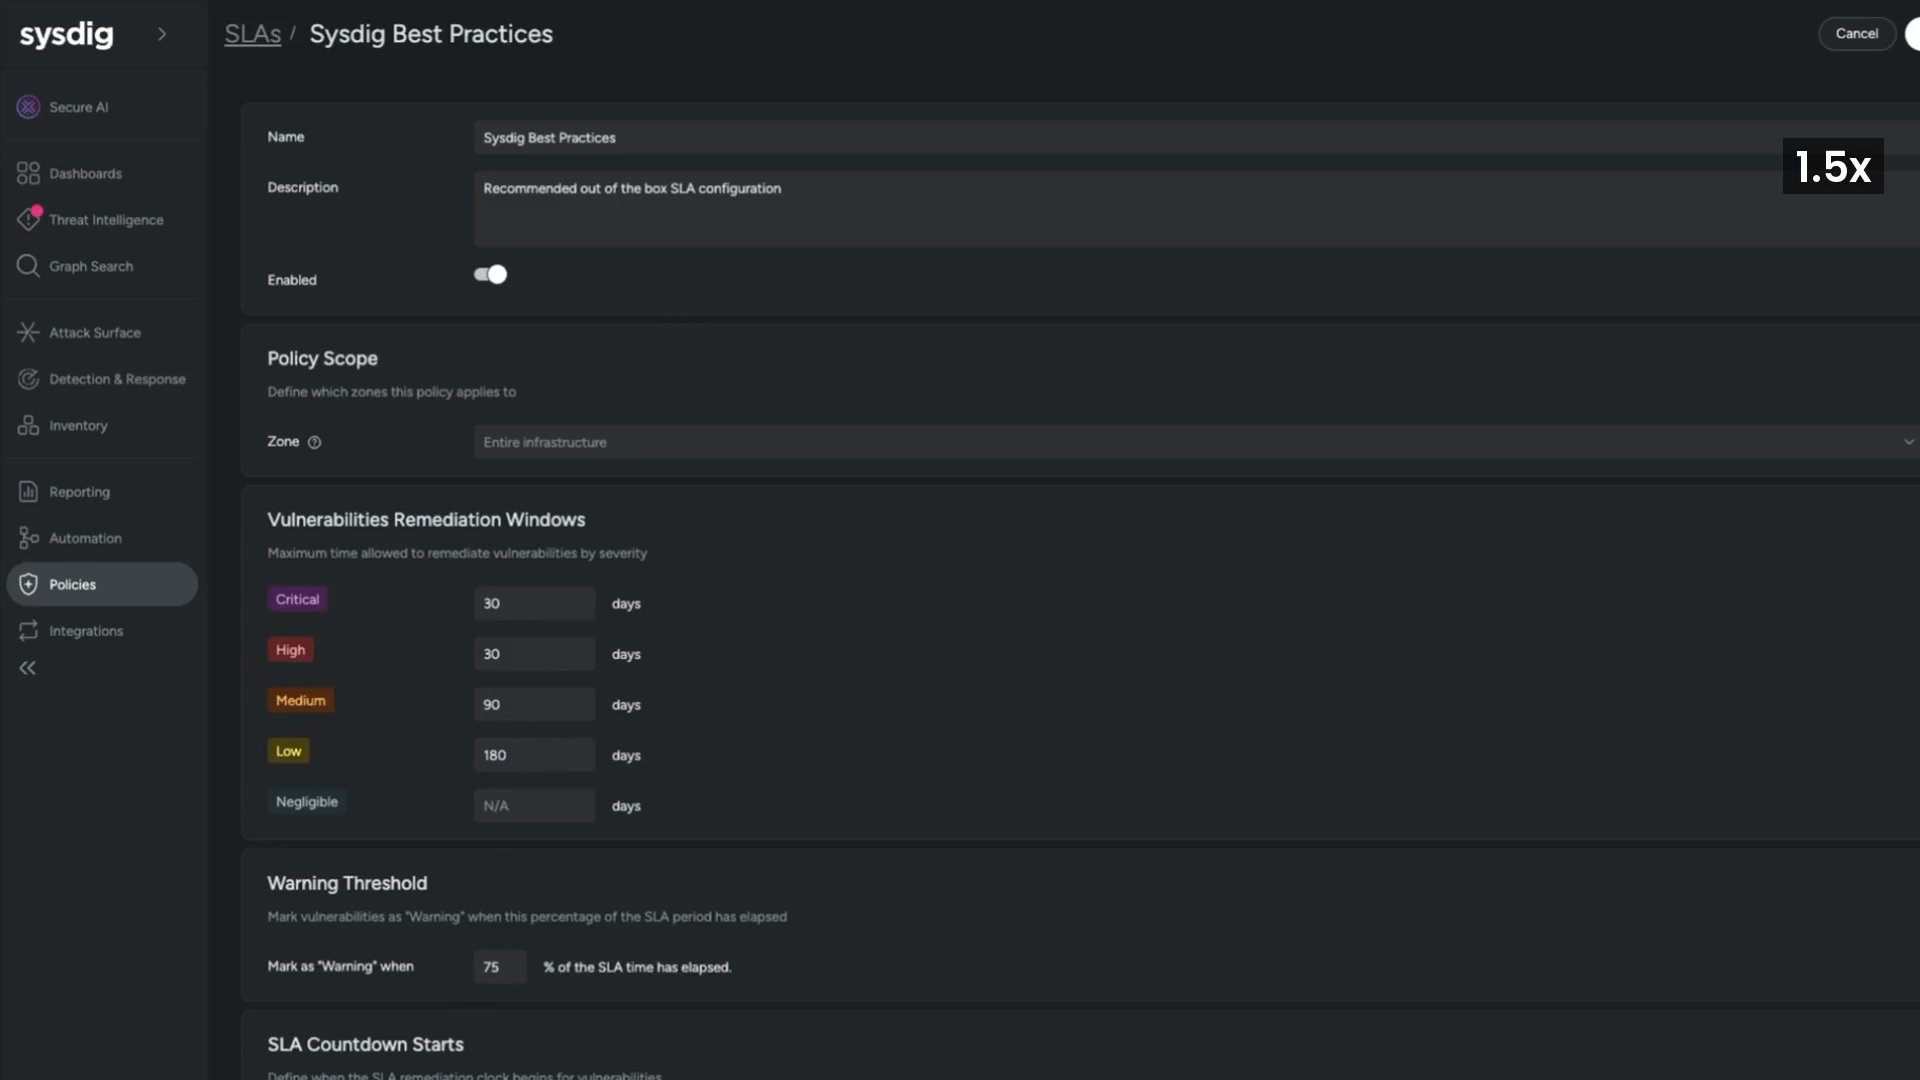Open the Reporting chart icon

click(x=28, y=491)
